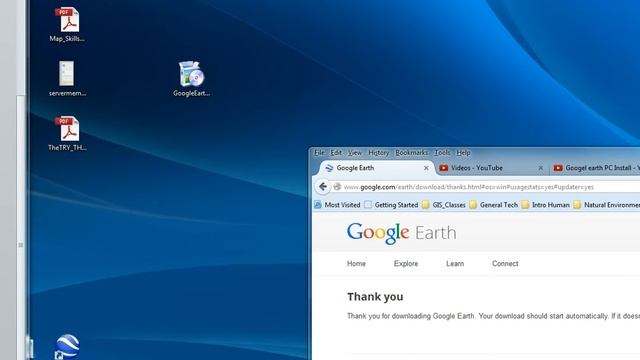
Task: Open the Learn page link
Action: click(455, 264)
